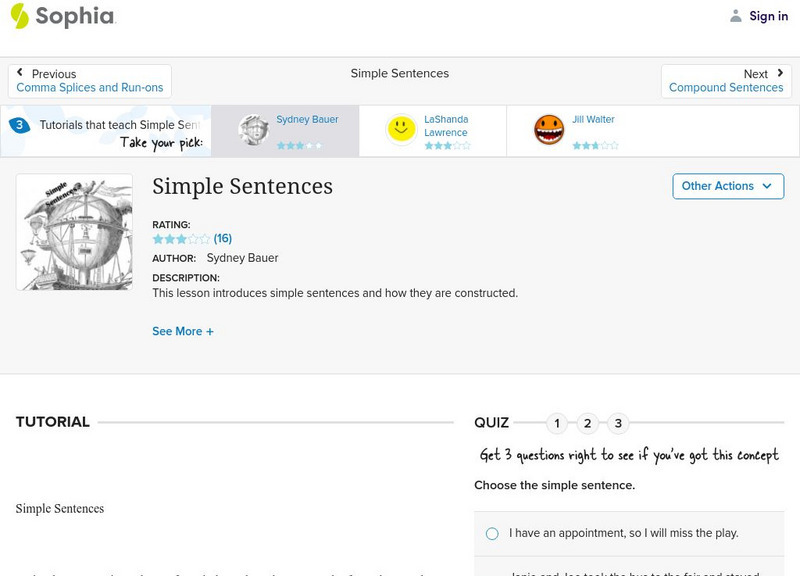Image resolution: width=800 pixels, height=576 pixels.
Task: Select the "I have an appointment" answer
Action: click(492, 534)
